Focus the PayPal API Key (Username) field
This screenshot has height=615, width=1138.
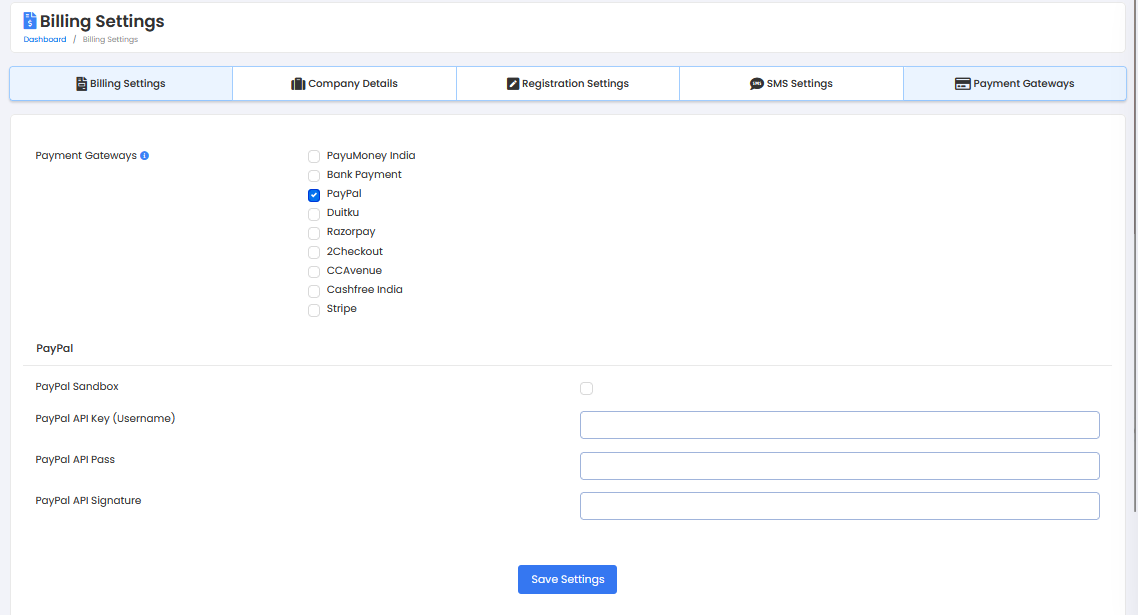(x=839, y=425)
